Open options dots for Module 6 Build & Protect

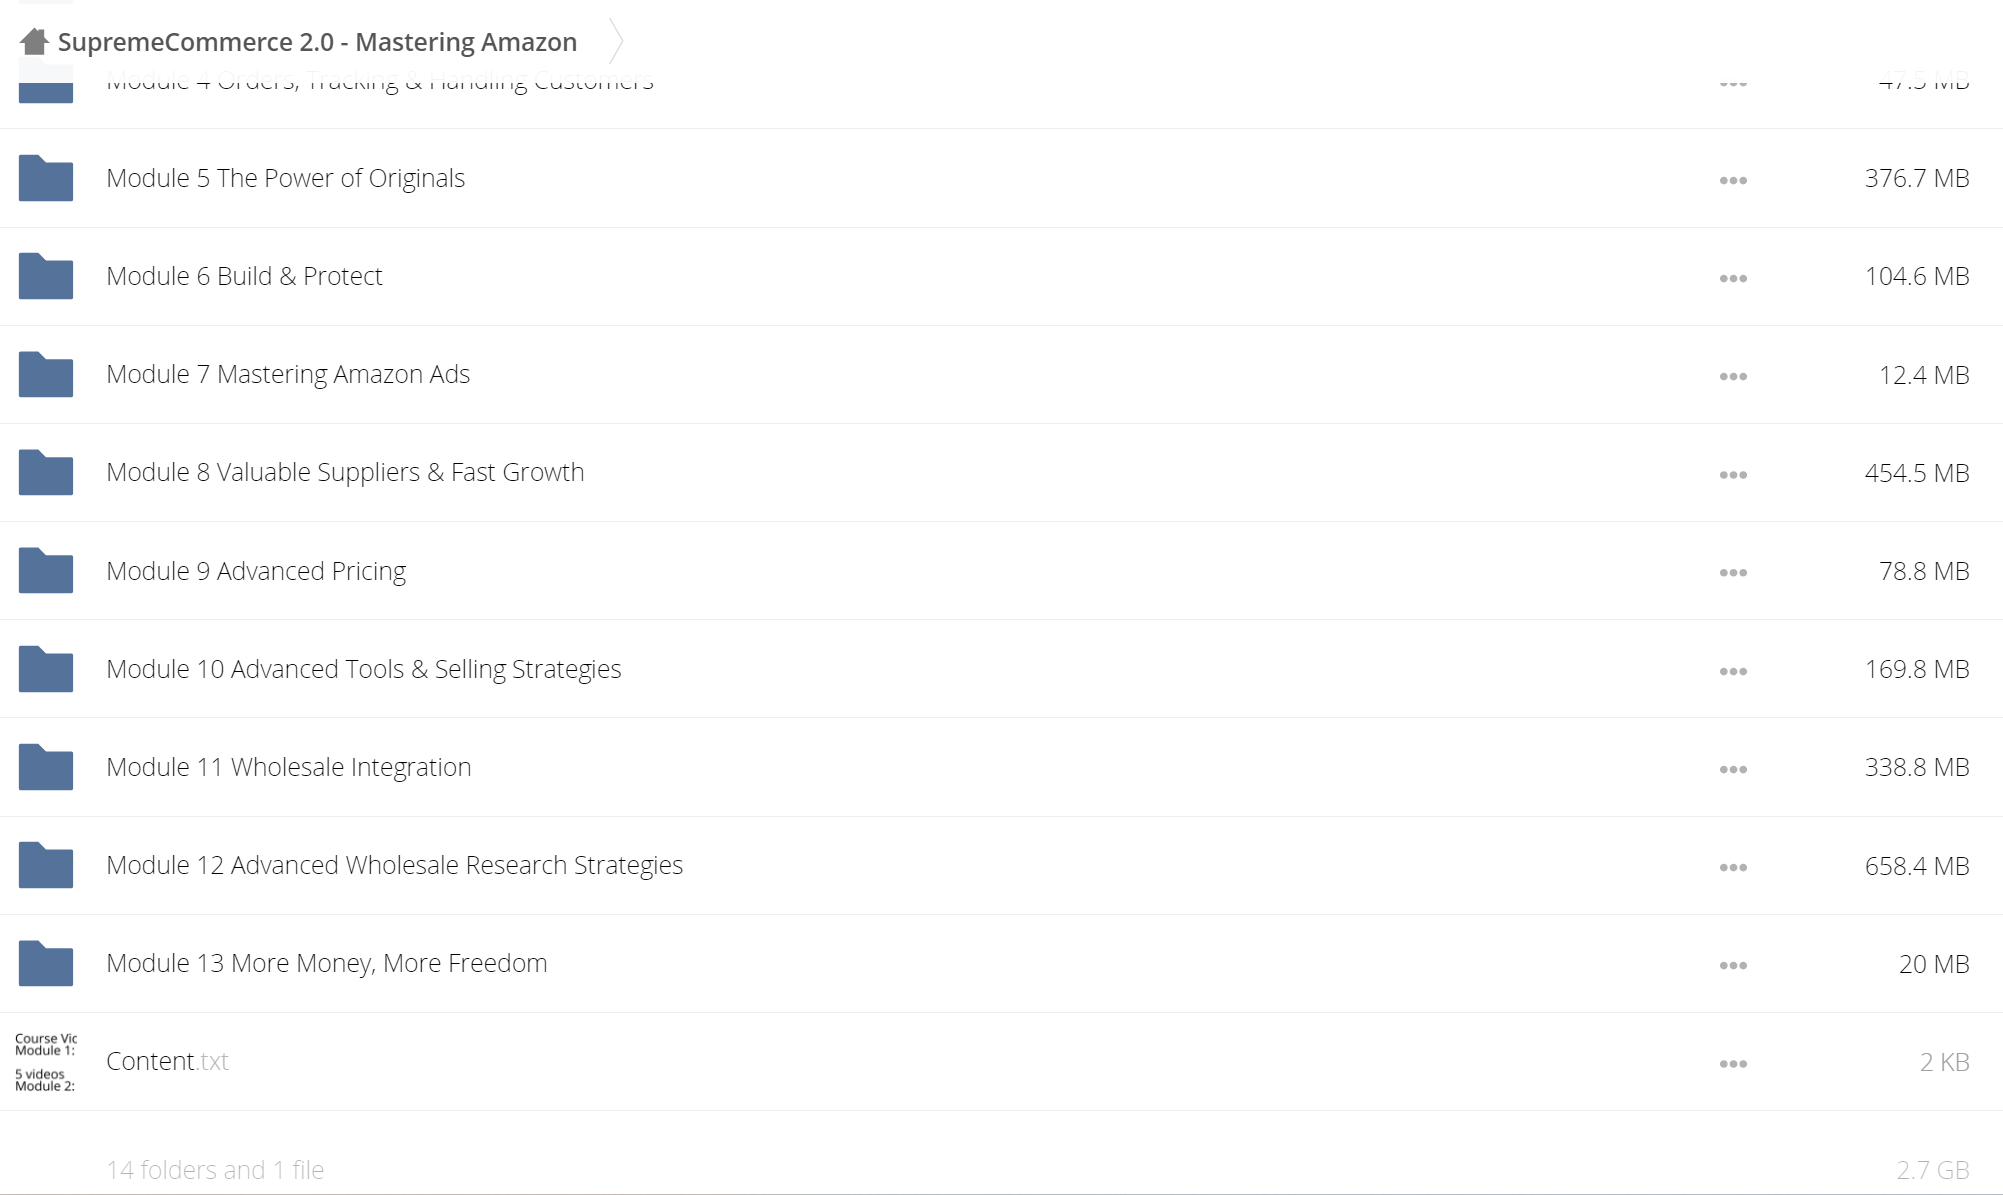1733,279
